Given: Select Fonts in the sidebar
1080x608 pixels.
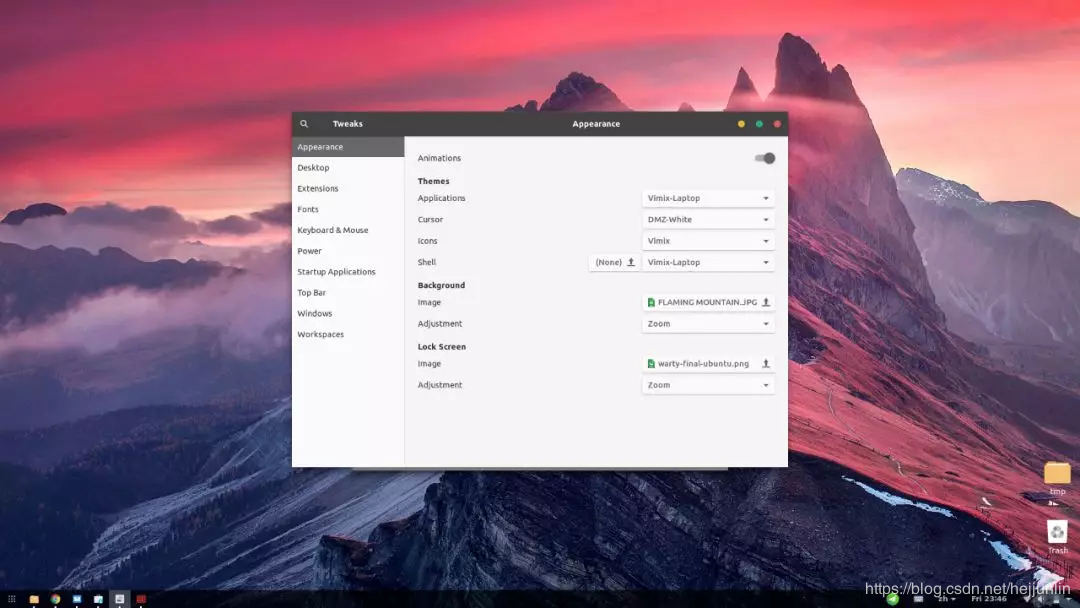Looking at the screenshot, I should click(x=348, y=209).
